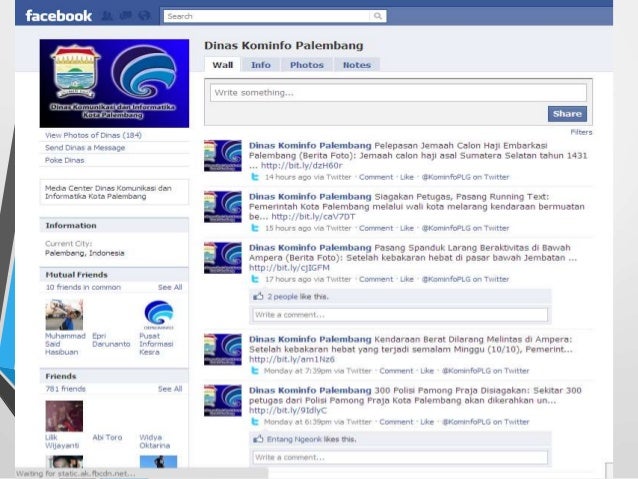638x479 pixels.
Task: Click Twitter icon on 17 hours ago post
Action: coord(255,279)
